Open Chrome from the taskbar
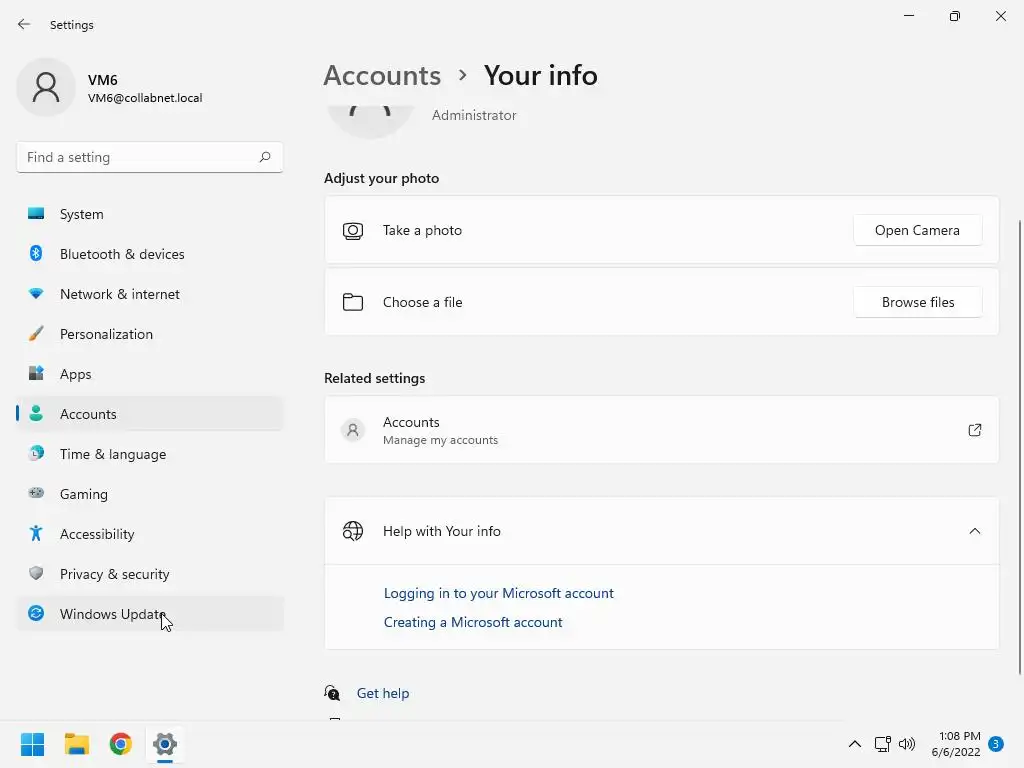This screenshot has width=1024, height=768. coord(121,744)
